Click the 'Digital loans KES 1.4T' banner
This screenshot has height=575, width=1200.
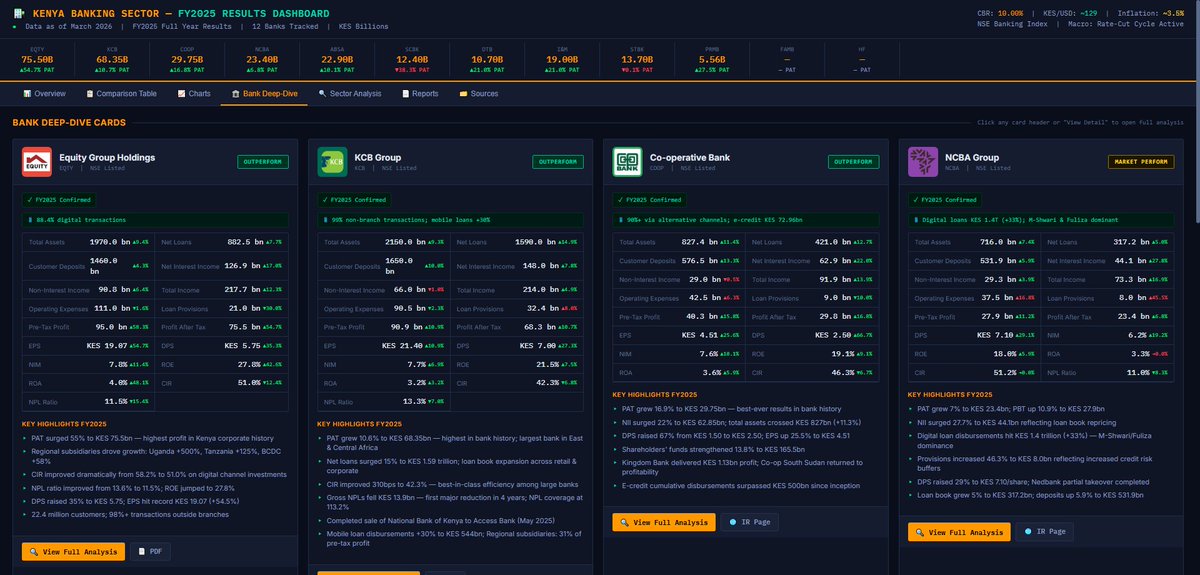pyautogui.click(x=1041, y=218)
